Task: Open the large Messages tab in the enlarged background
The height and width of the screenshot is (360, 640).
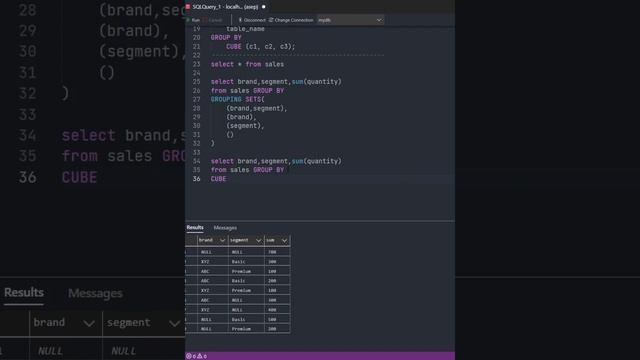Action: pos(95,293)
